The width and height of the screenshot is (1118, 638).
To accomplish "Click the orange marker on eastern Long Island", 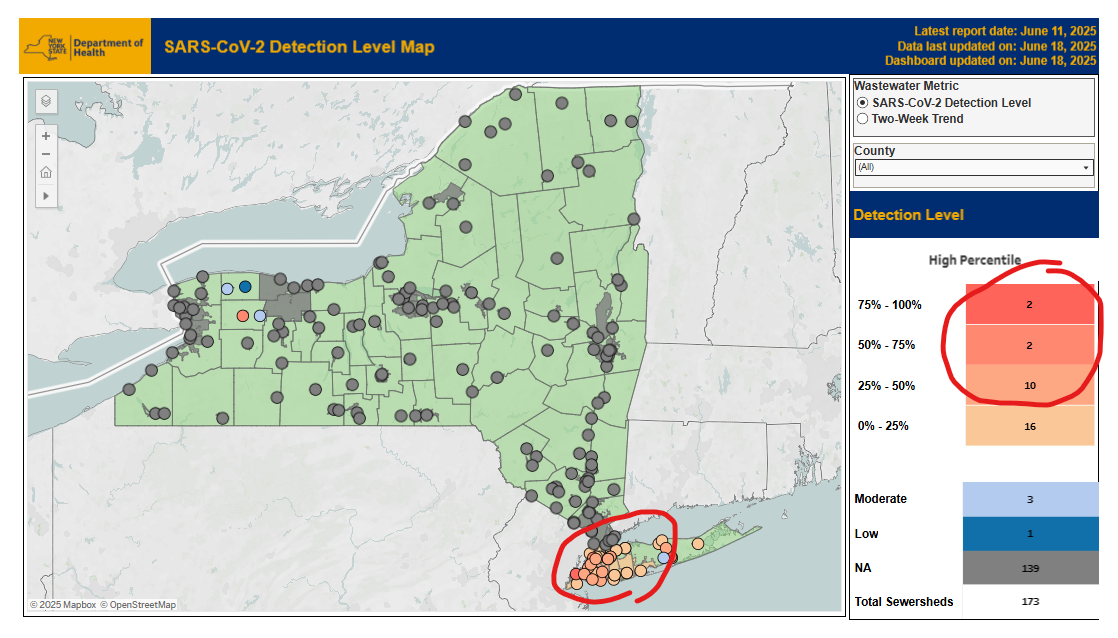I will 698,544.
